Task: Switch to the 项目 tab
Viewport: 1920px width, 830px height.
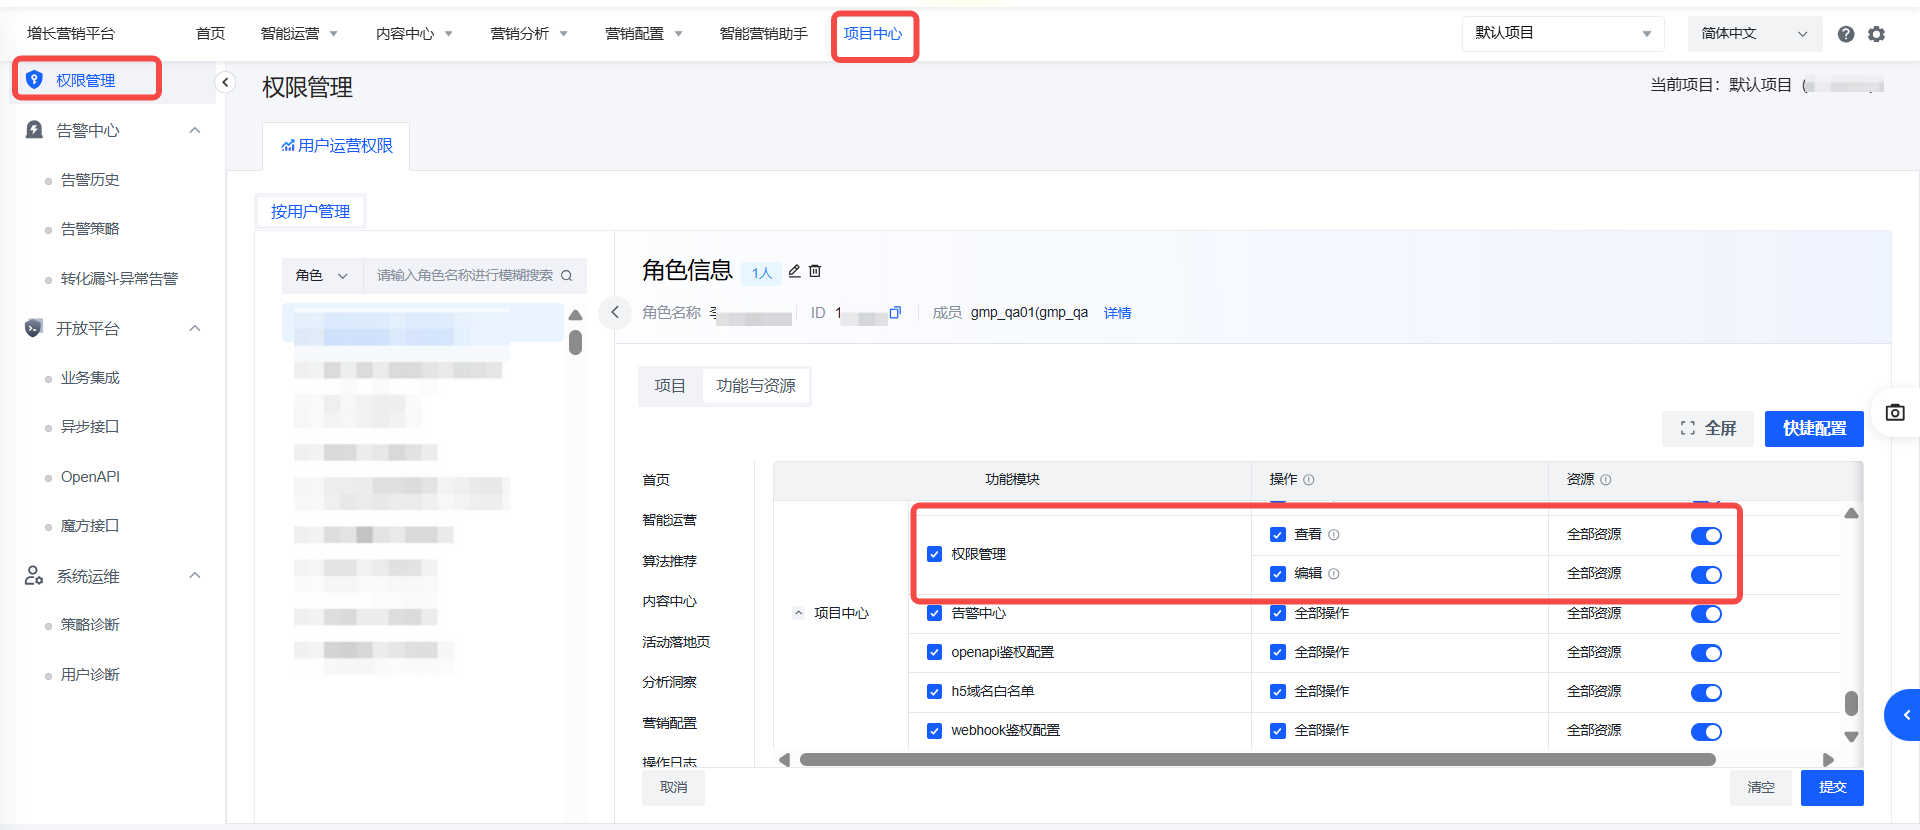Action: tap(670, 386)
